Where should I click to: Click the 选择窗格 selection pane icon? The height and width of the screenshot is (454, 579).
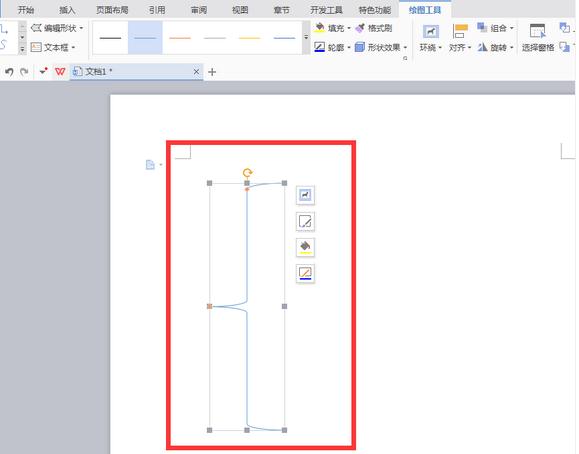(x=538, y=38)
